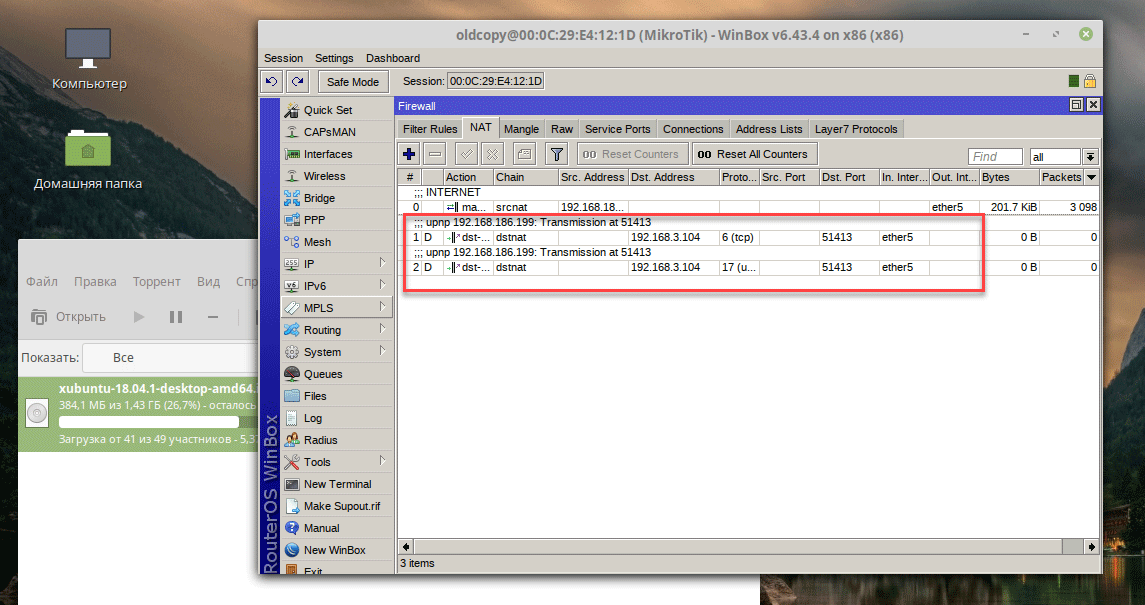
Task: Open Files in sidebar
Action: pos(337,396)
